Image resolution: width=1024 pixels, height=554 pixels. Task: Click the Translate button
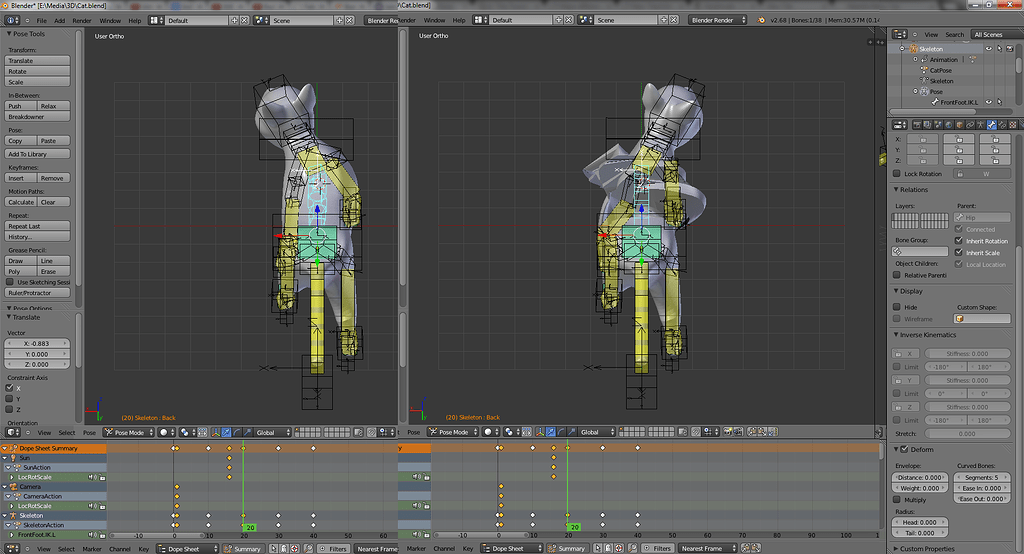(37, 61)
